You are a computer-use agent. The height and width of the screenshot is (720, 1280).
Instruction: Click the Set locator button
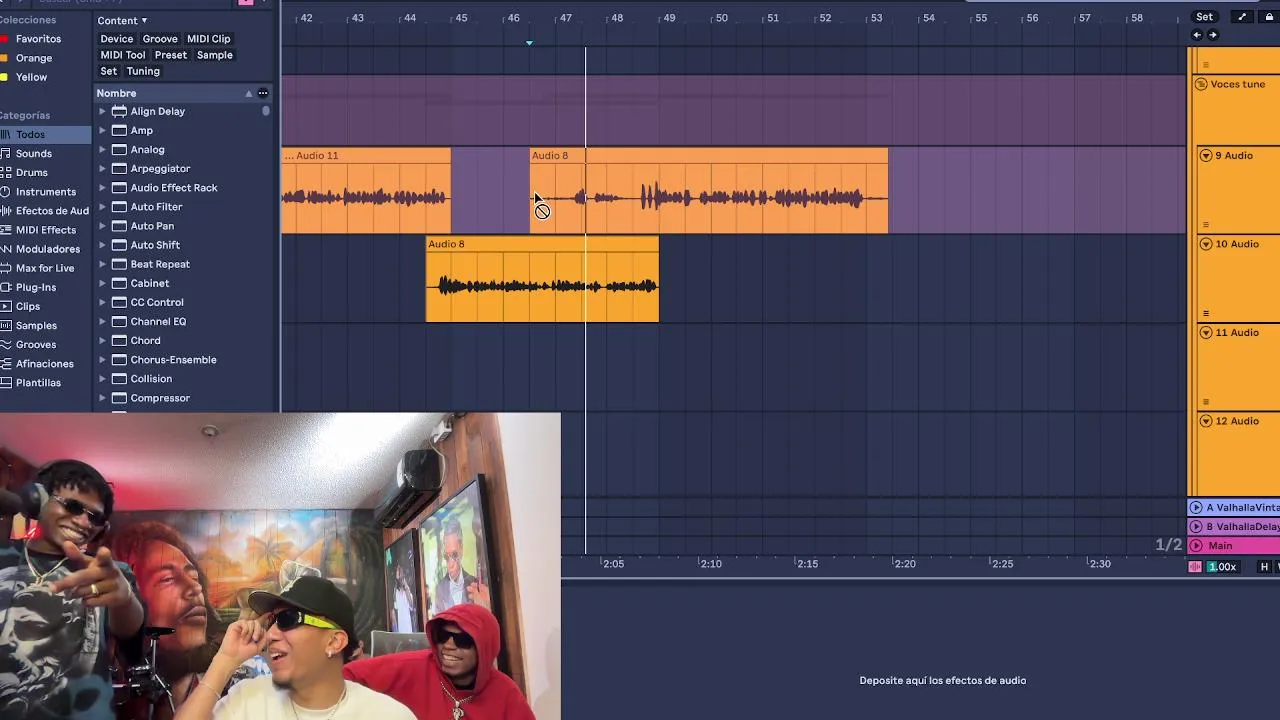pos(1205,17)
